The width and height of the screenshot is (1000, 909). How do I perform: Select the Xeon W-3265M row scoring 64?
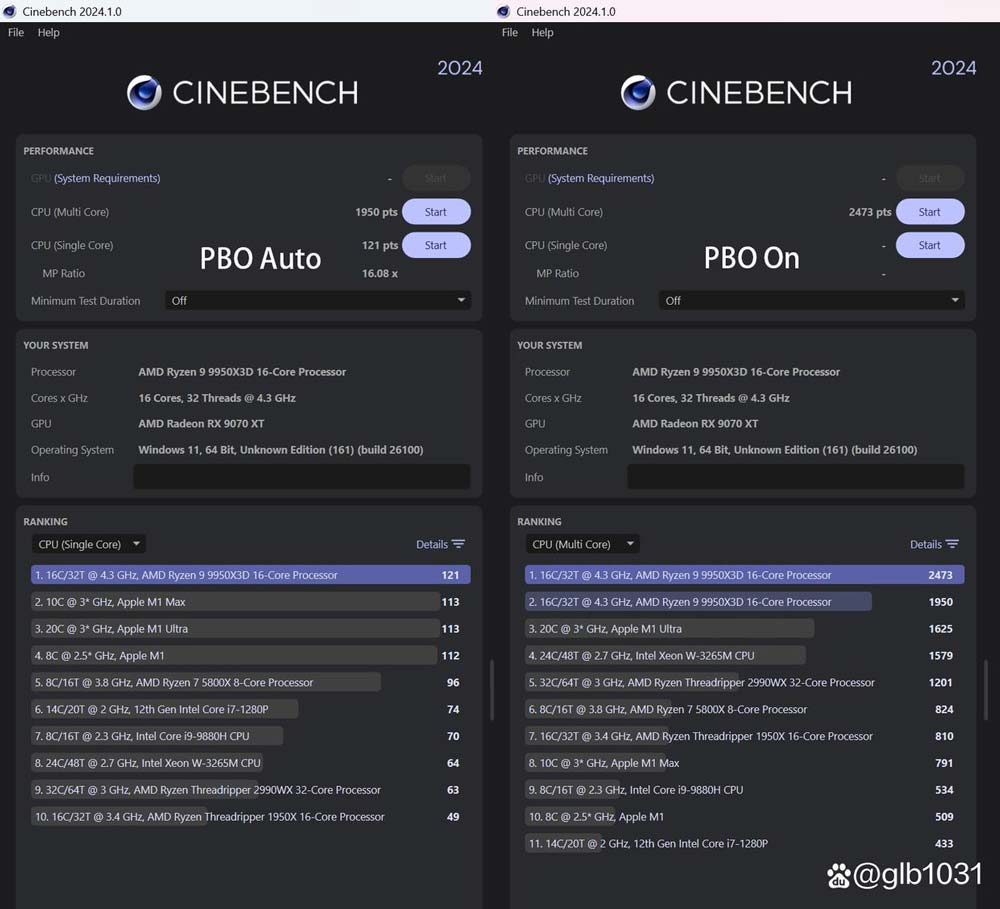251,762
